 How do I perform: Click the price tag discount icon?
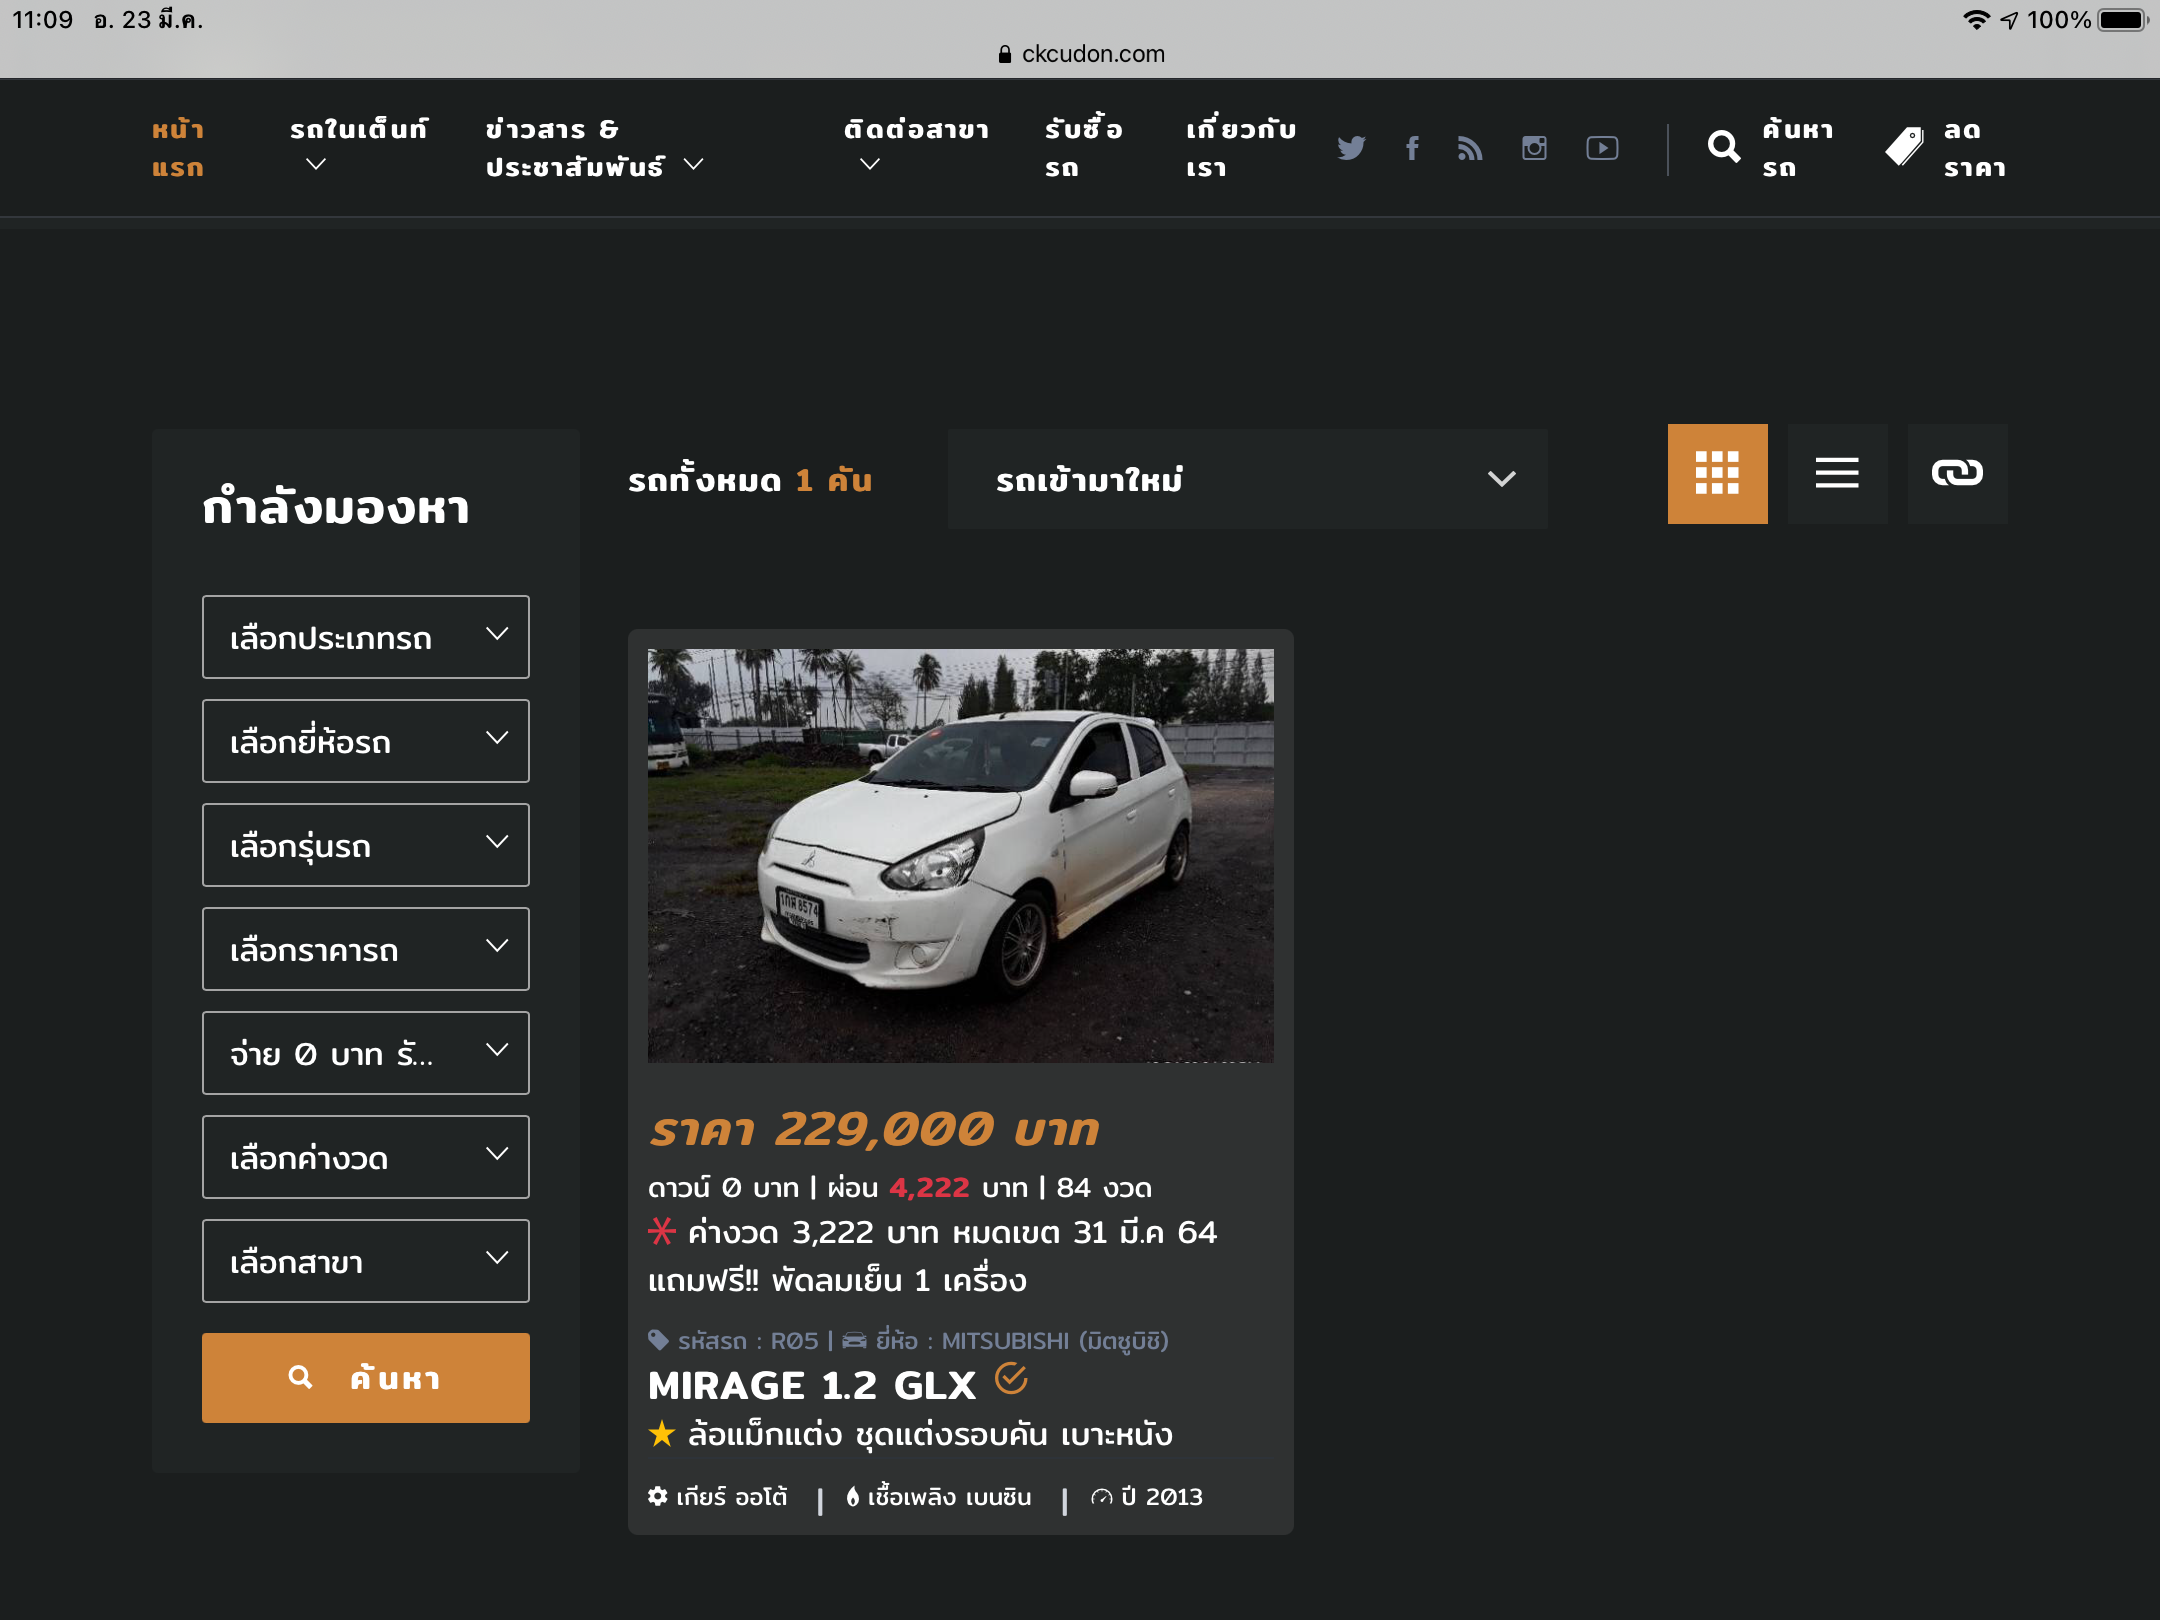(x=1904, y=147)
